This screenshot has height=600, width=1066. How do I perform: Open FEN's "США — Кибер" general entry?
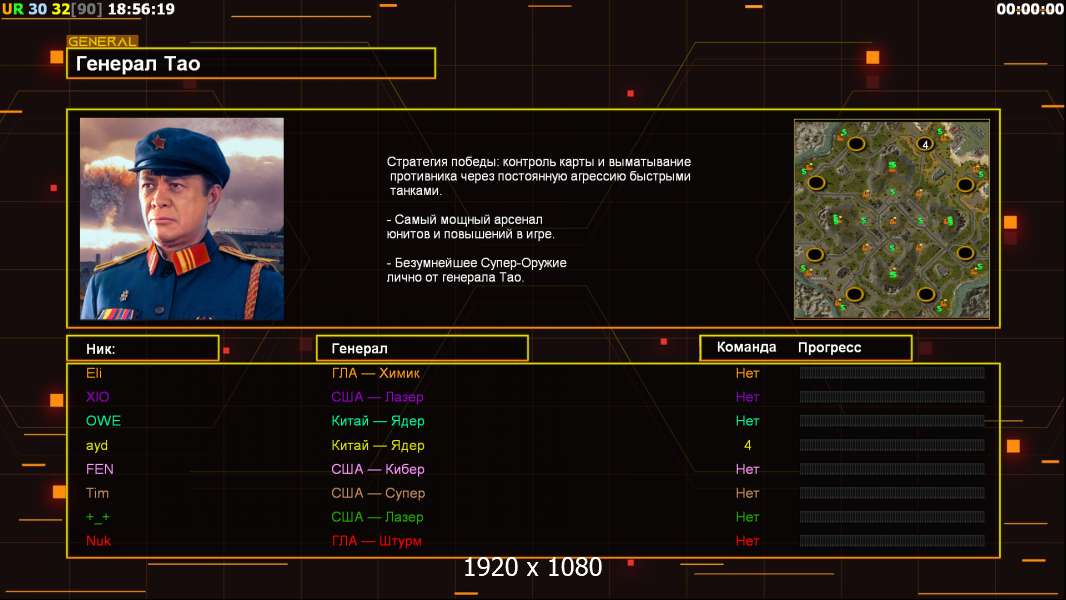pyautogui.click(x=377, y=469)
